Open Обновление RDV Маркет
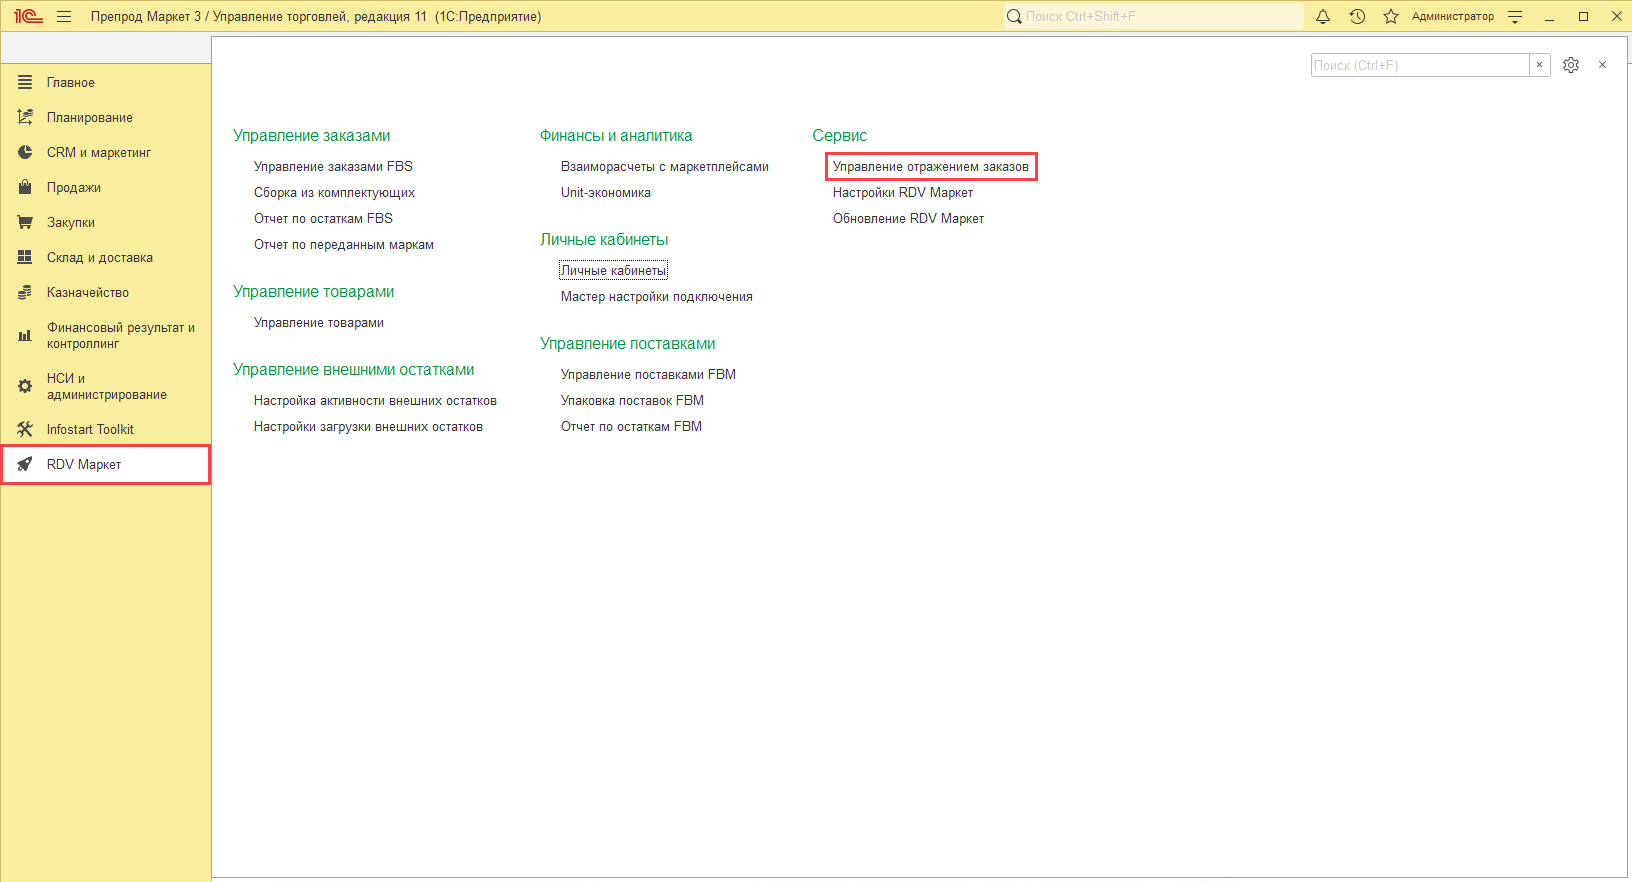The width and height of the screenshot is (1632, 882). point(908,218)
